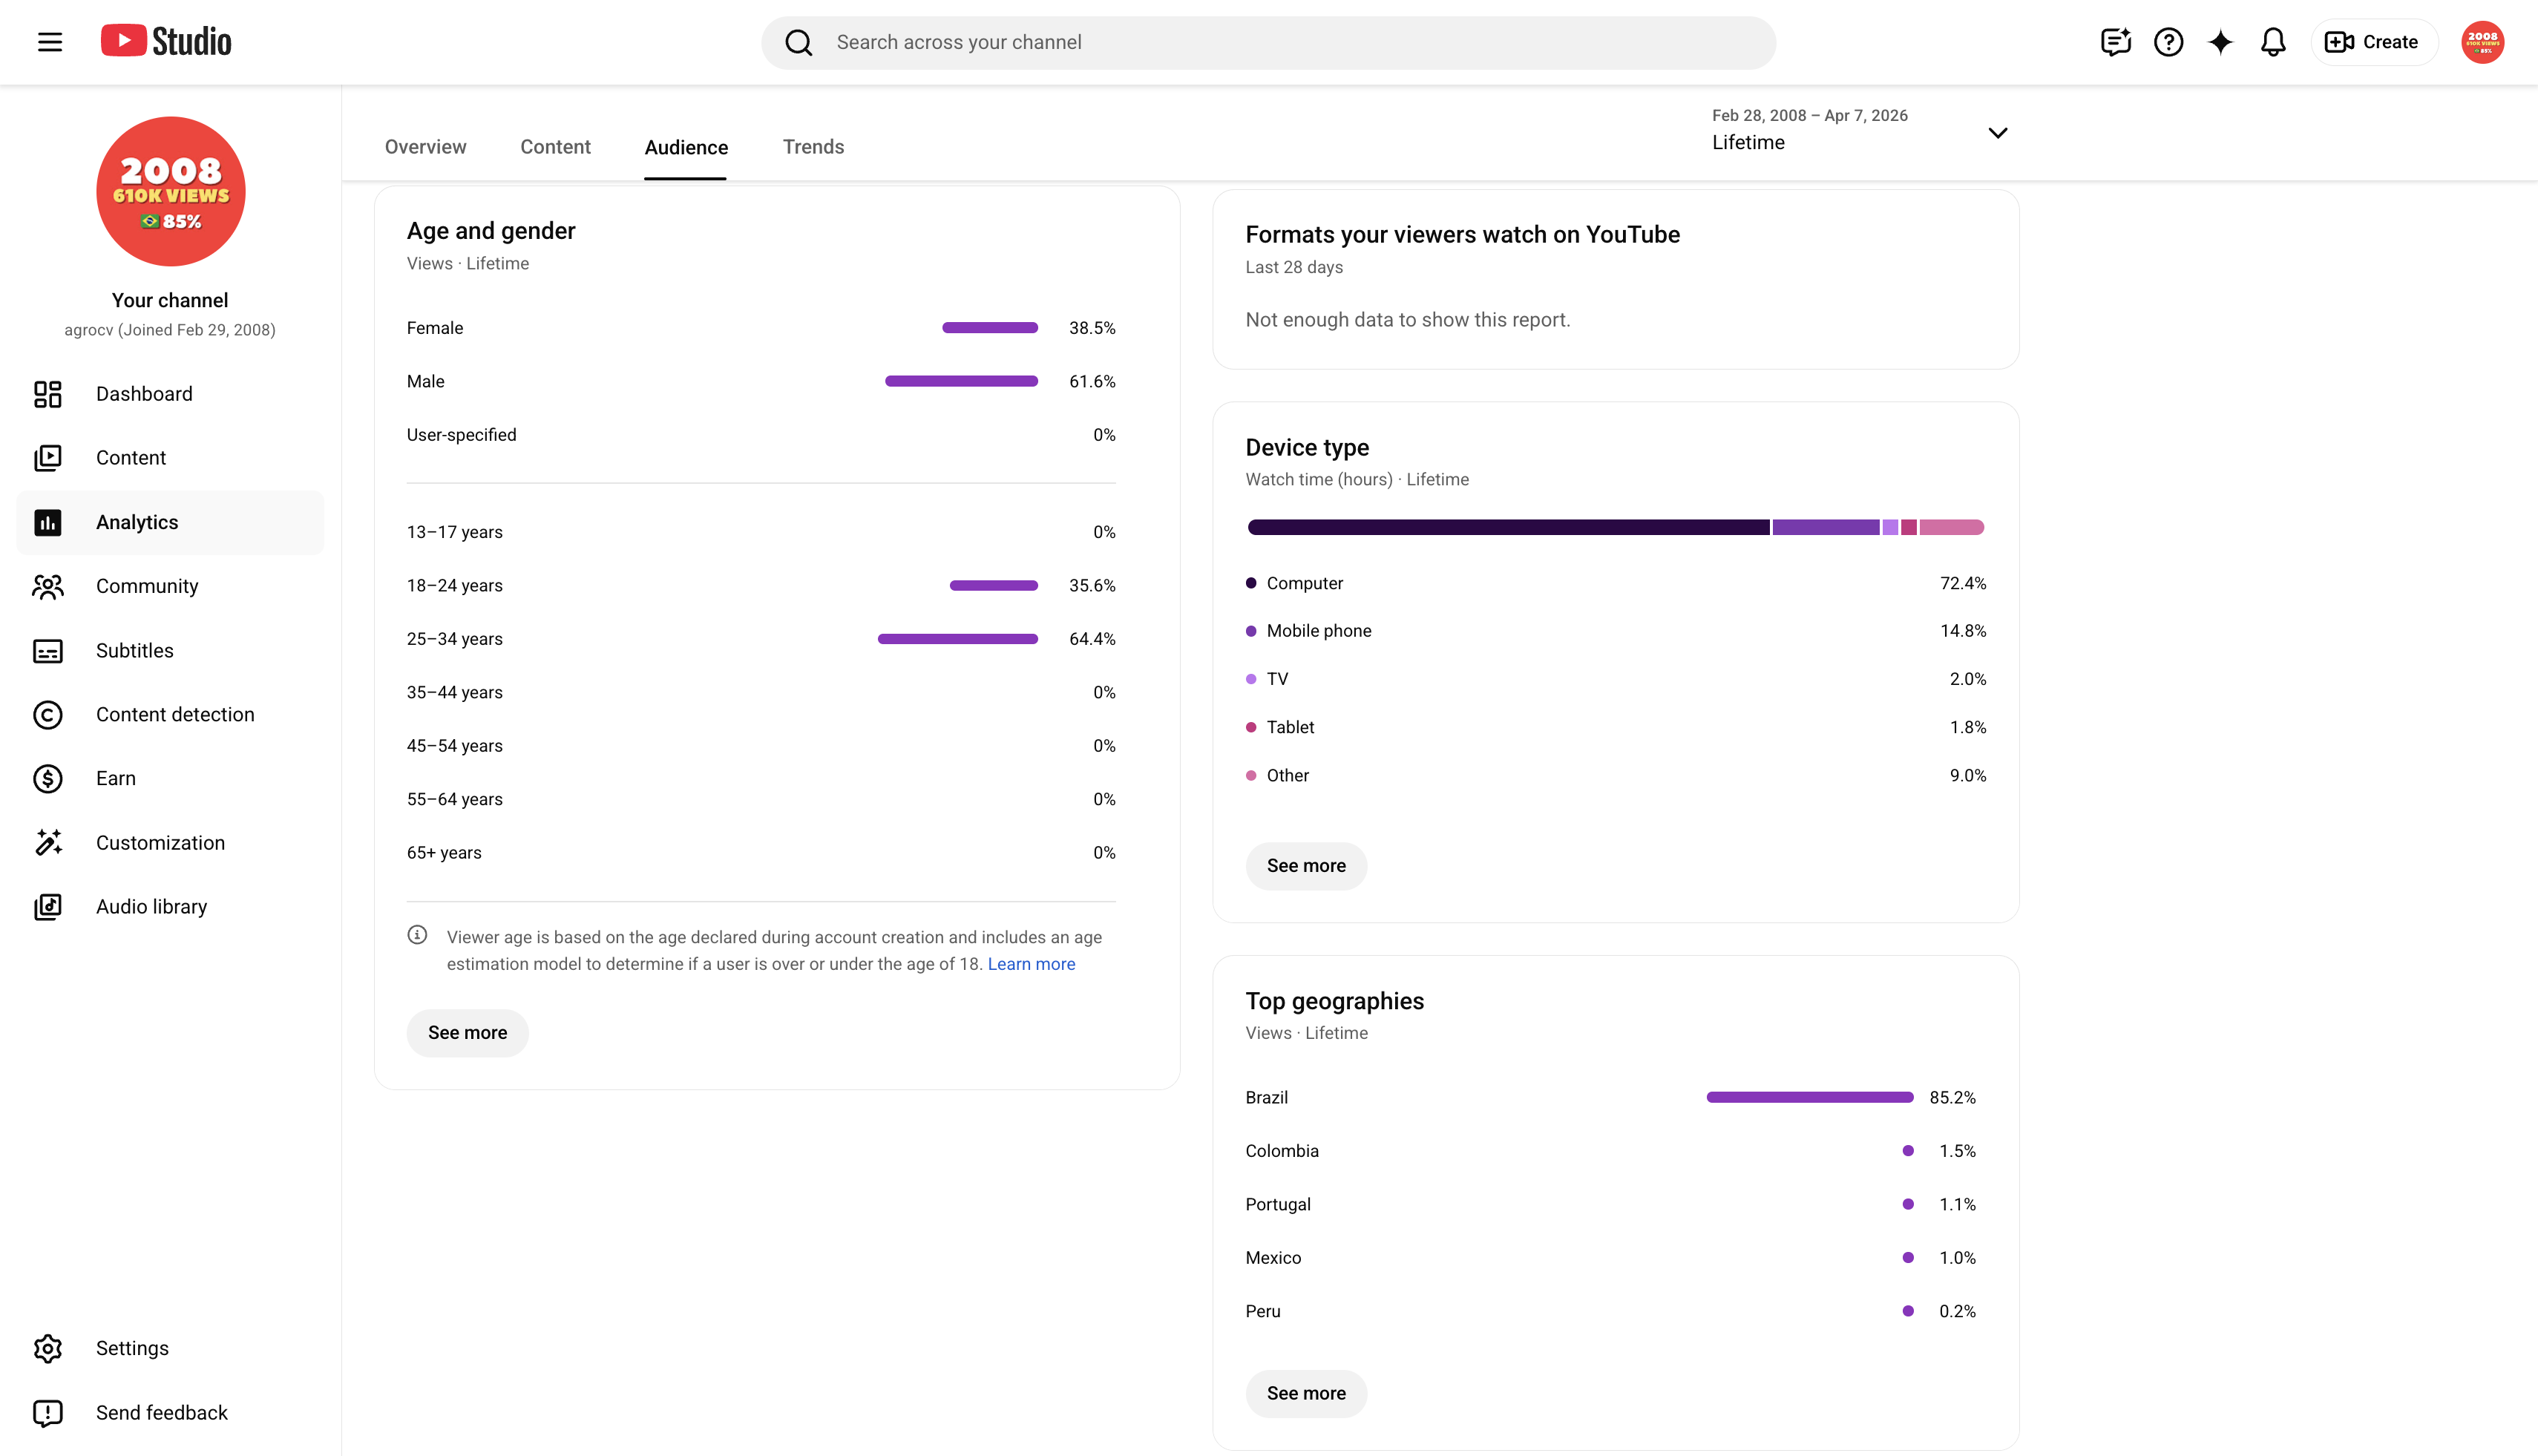Screen dimensions: 2538x1456
Task: Click the Dashboard sidebar icon
Action: [x=48, y=394]
